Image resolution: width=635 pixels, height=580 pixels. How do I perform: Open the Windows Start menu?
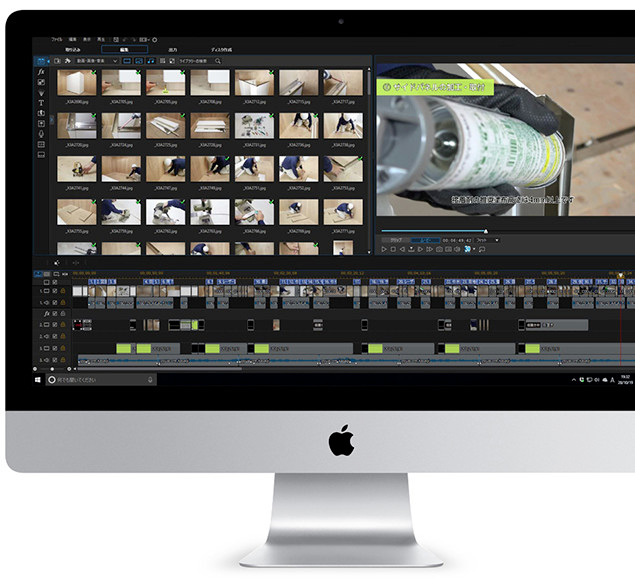(39, 380)
